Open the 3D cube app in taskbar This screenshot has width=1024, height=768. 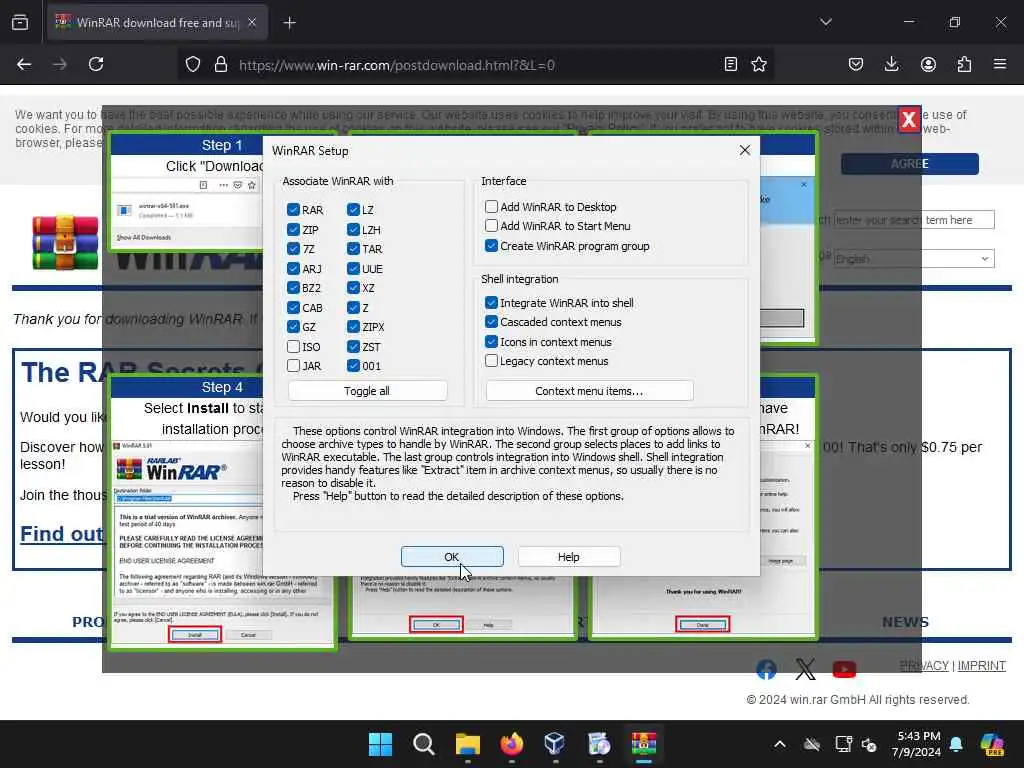point(555,744)
